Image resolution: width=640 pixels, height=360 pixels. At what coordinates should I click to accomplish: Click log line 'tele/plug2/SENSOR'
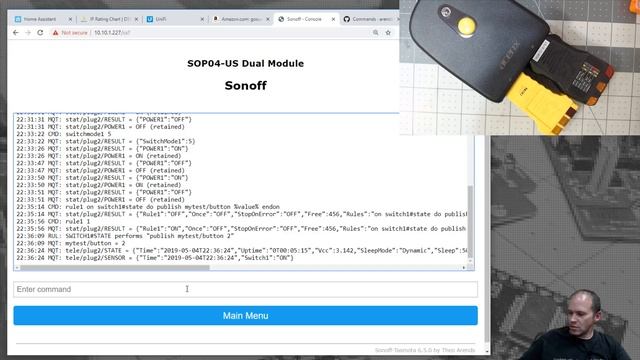coord(155,258)
